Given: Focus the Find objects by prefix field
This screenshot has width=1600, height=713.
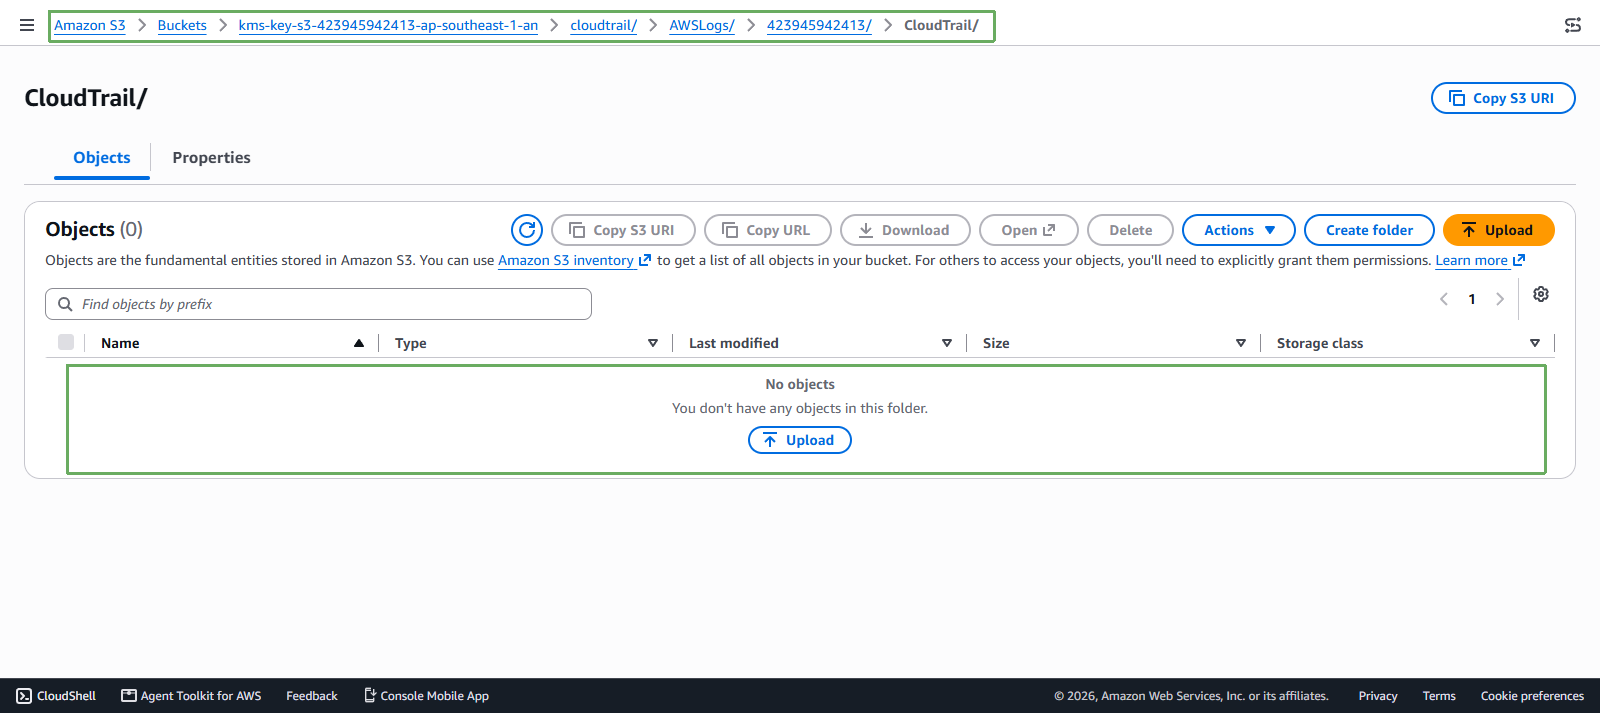Looking at the screenshot, I should [x=318, y=304].
